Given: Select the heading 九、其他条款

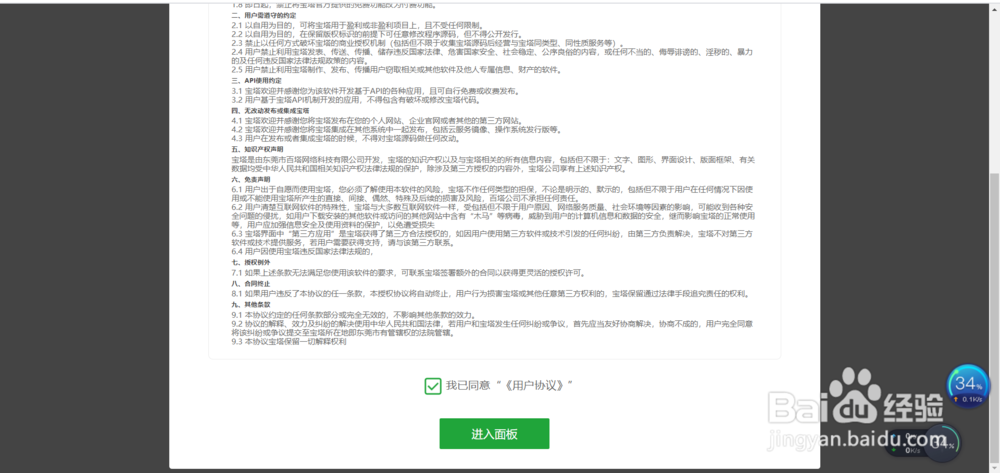Looking at the screenshot, I should [x=251, y=304].
